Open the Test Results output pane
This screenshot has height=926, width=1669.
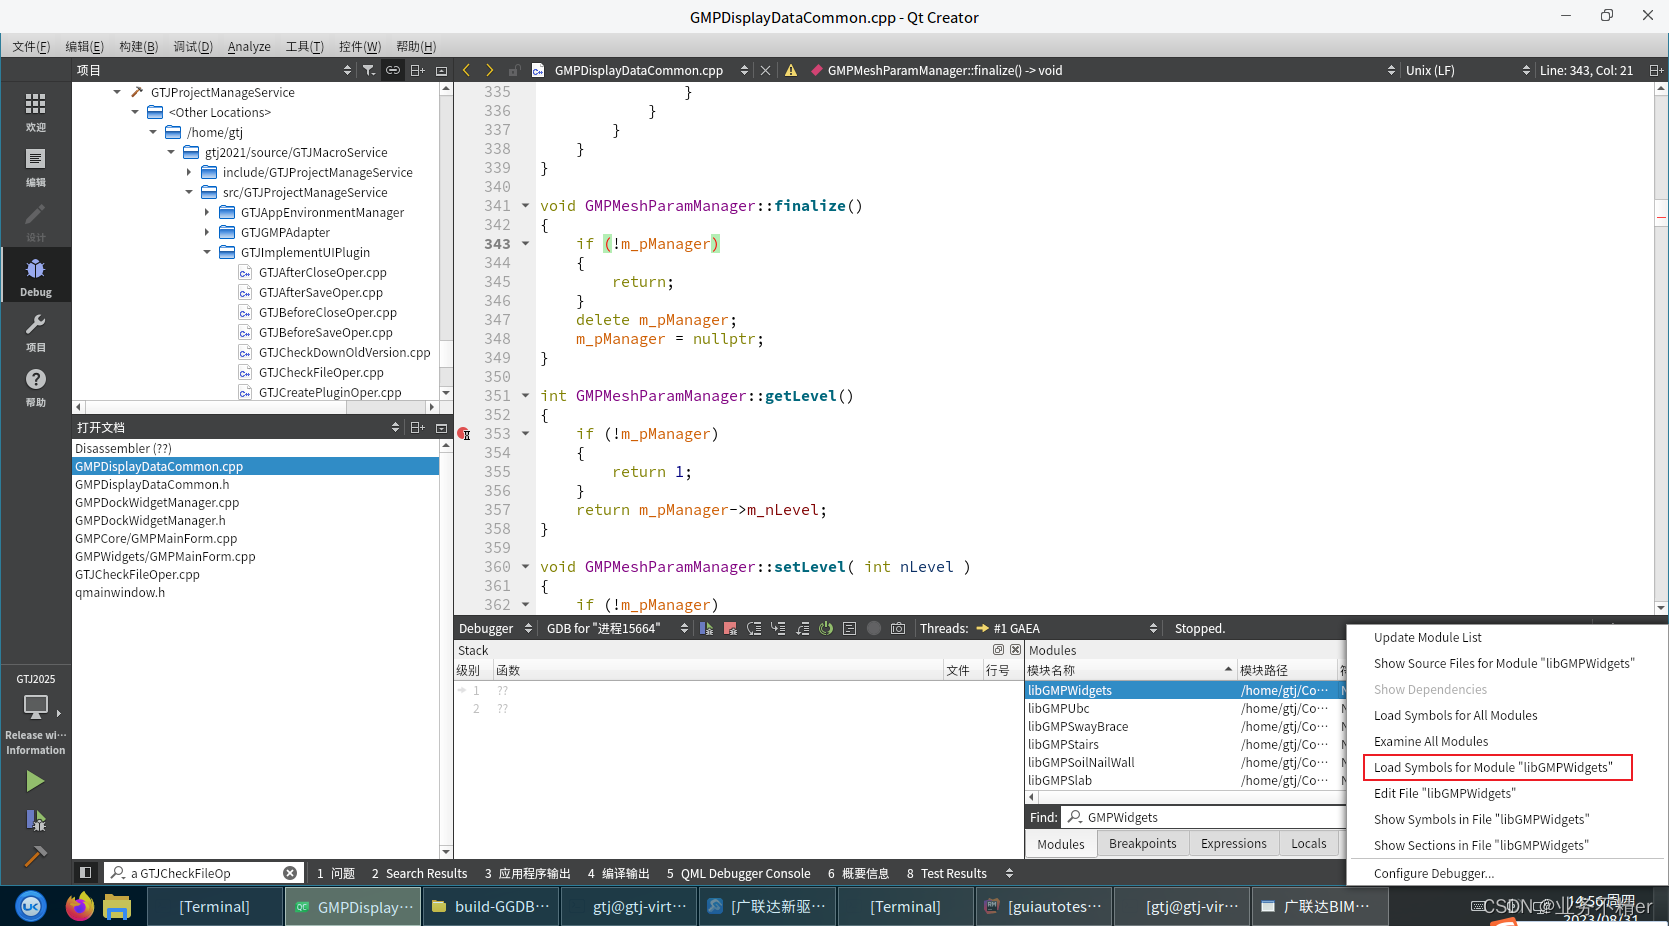(x=947, y=873)
